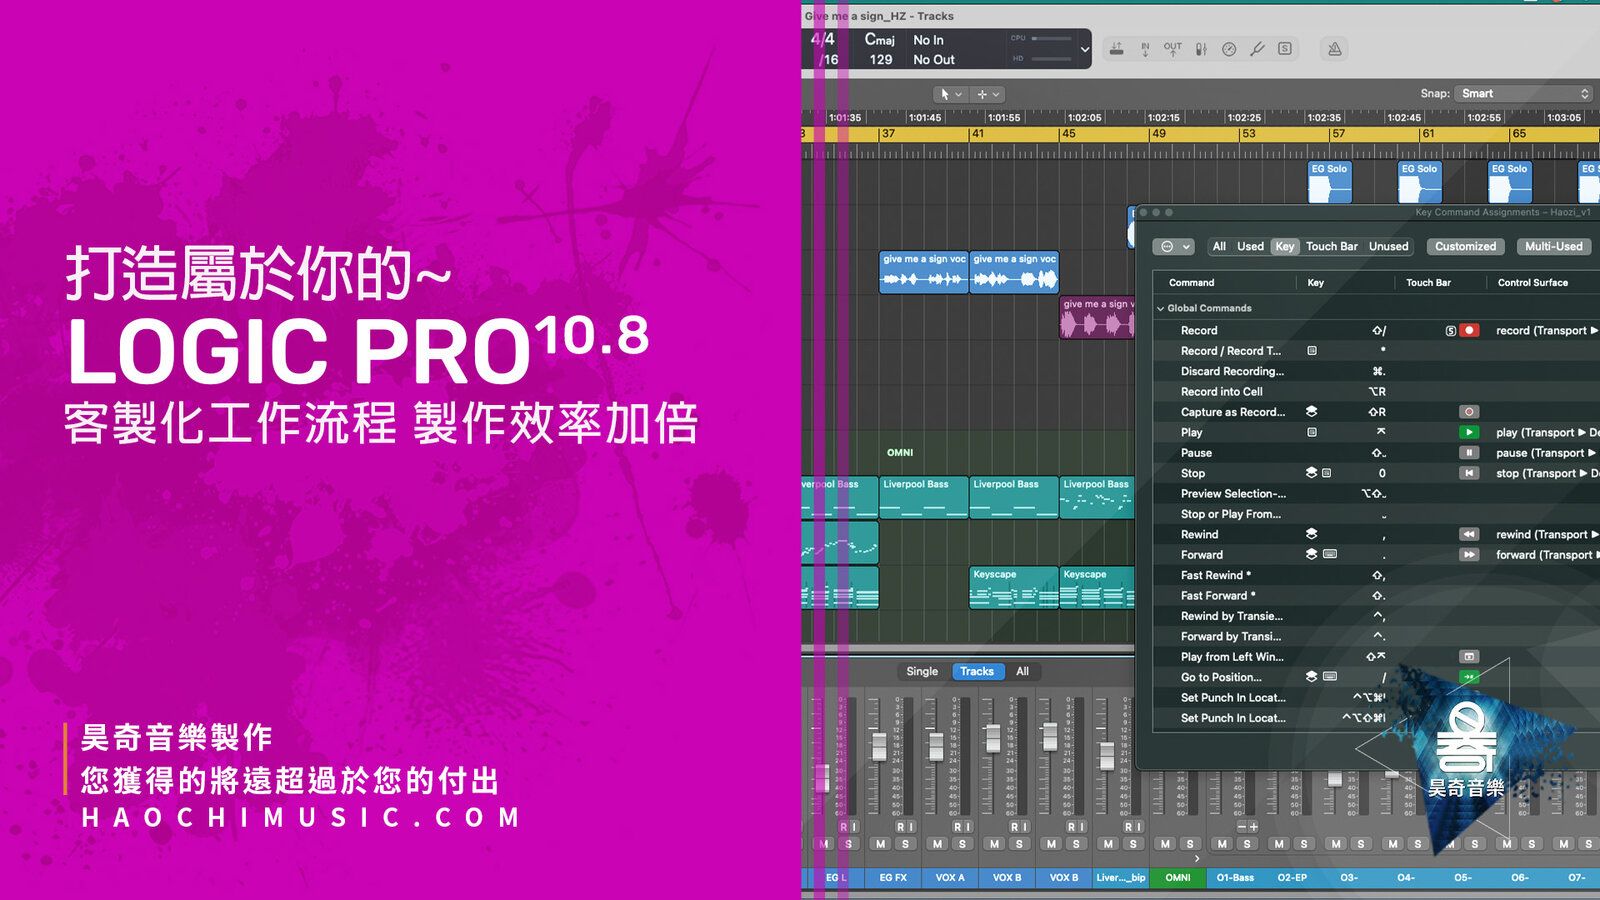Click the green Play Touch Bar icon
This screenshot has height=900, width=1600.
(x=1469, y=432)
